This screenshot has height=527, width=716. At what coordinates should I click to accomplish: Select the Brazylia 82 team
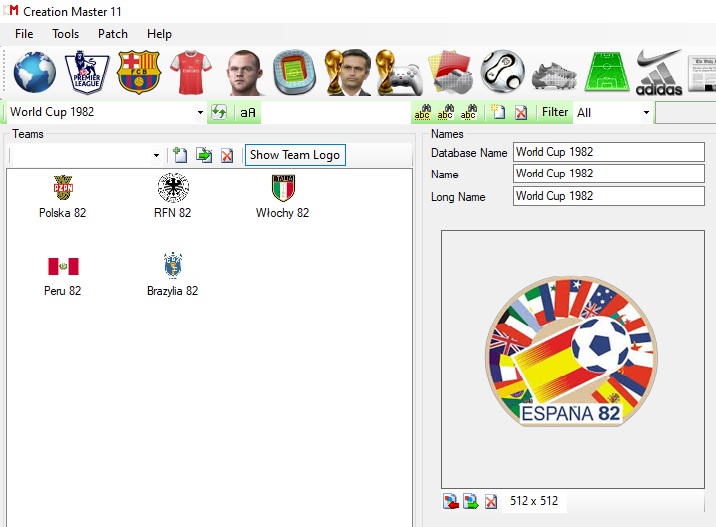point(173,274)
